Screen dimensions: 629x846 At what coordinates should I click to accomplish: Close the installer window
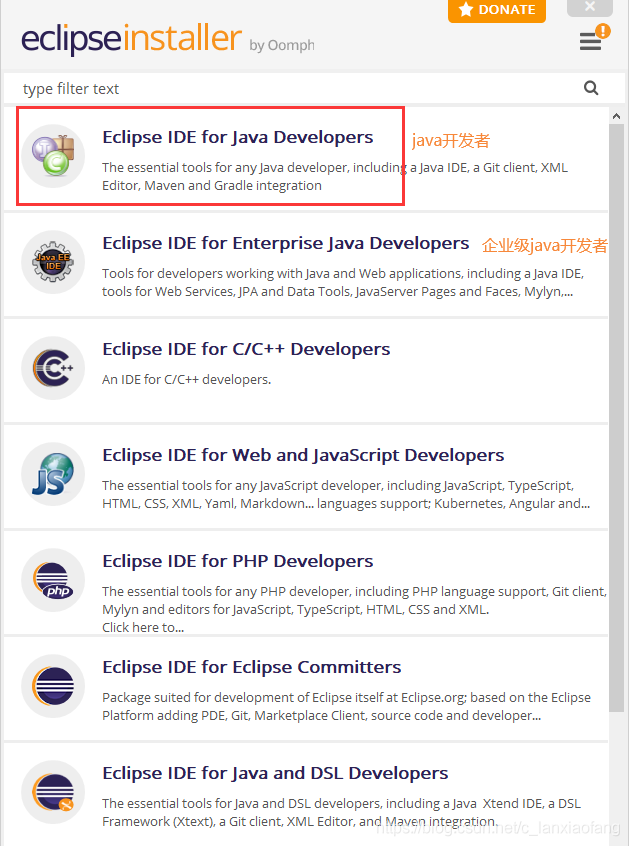click(x=590, y=7)
